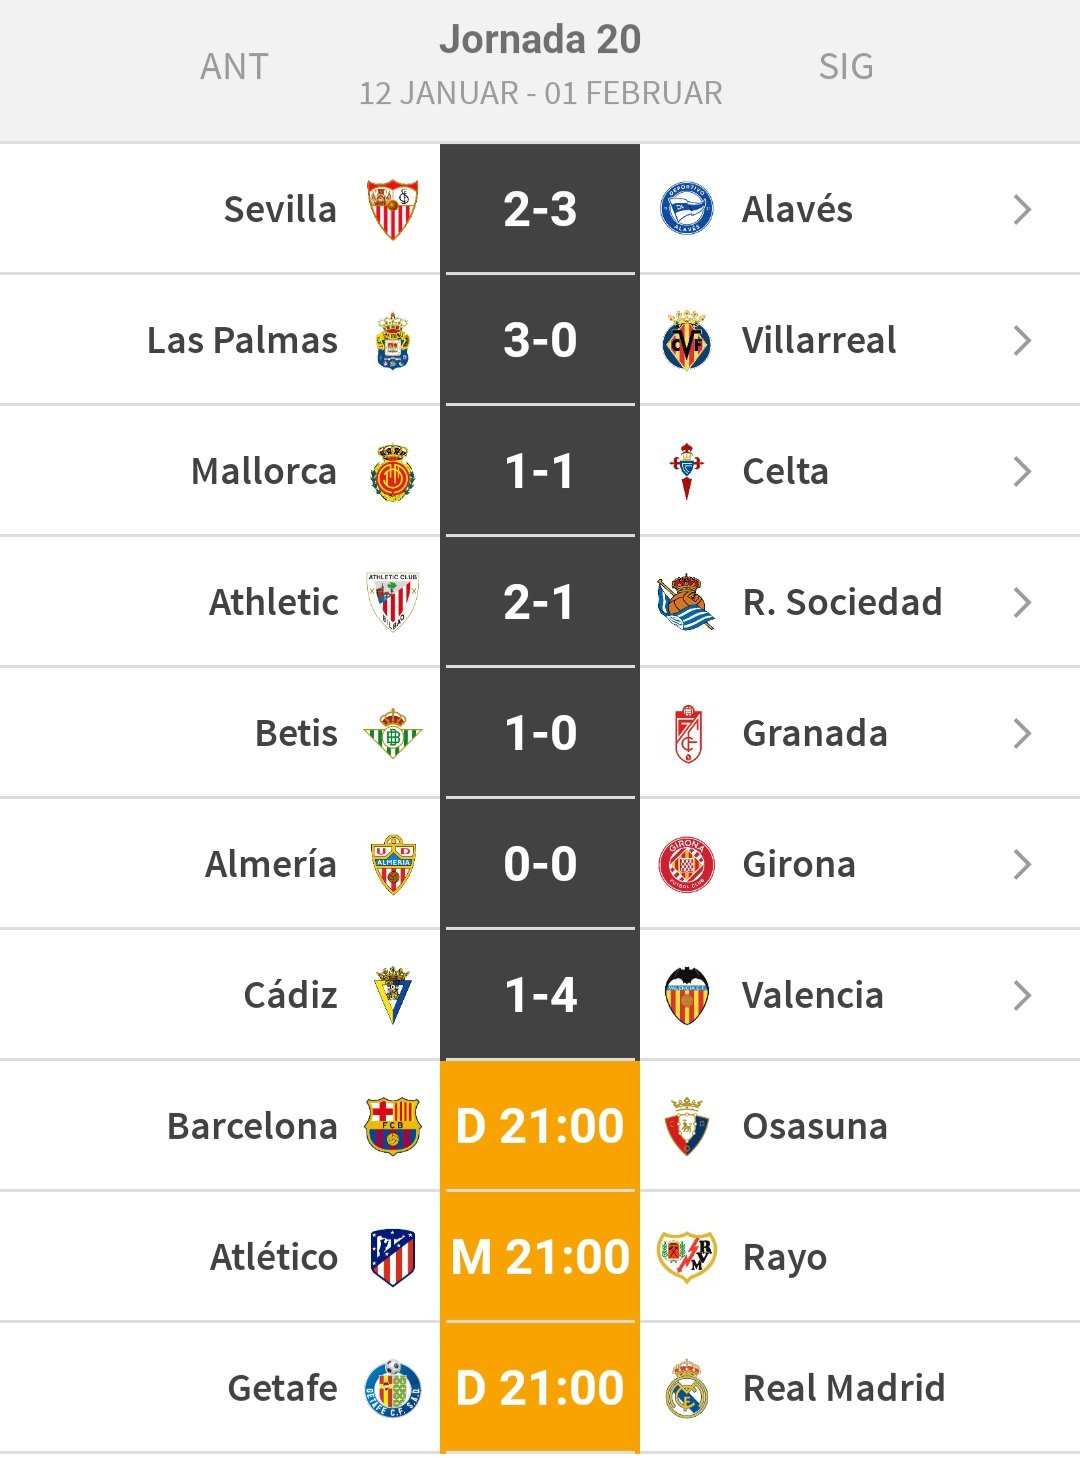Click the Villarreal yellow crest
This screenshot has width=1080, height=1458.
point(687,340)
